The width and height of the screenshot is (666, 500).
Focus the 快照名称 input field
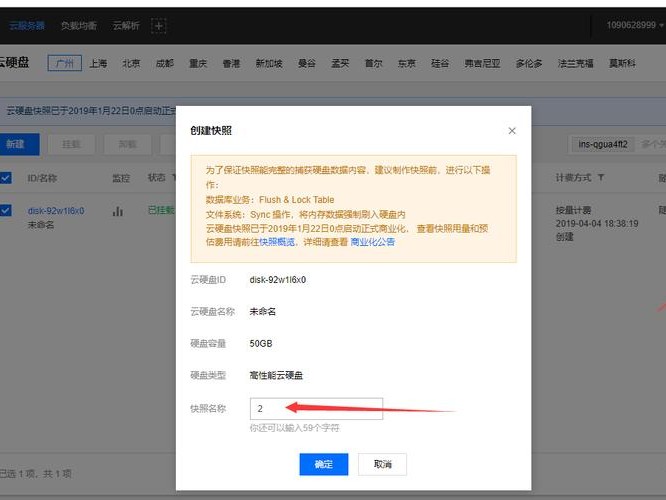tap(316, 409)
